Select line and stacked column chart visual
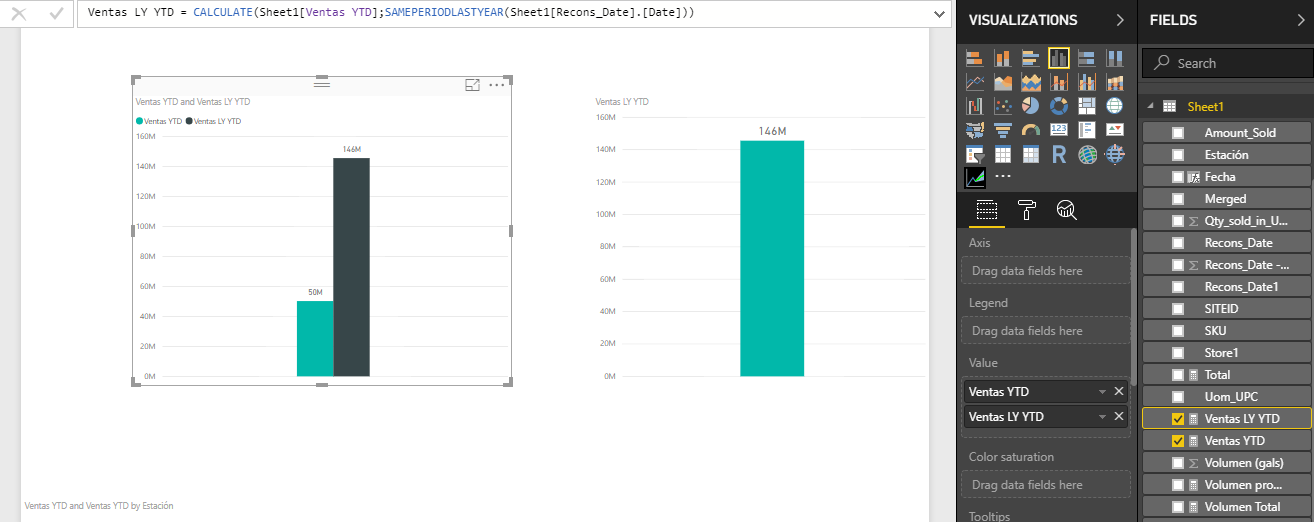 click(x=1059, y=82)
